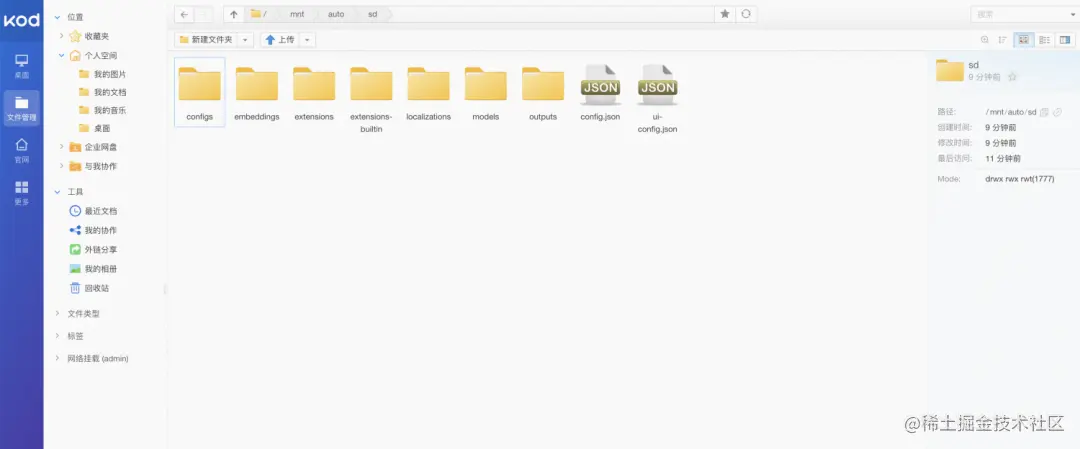This screenshot has width=1080, height=449.
Task: Switch to list view mode
Action: click(x=1044, y=40)
